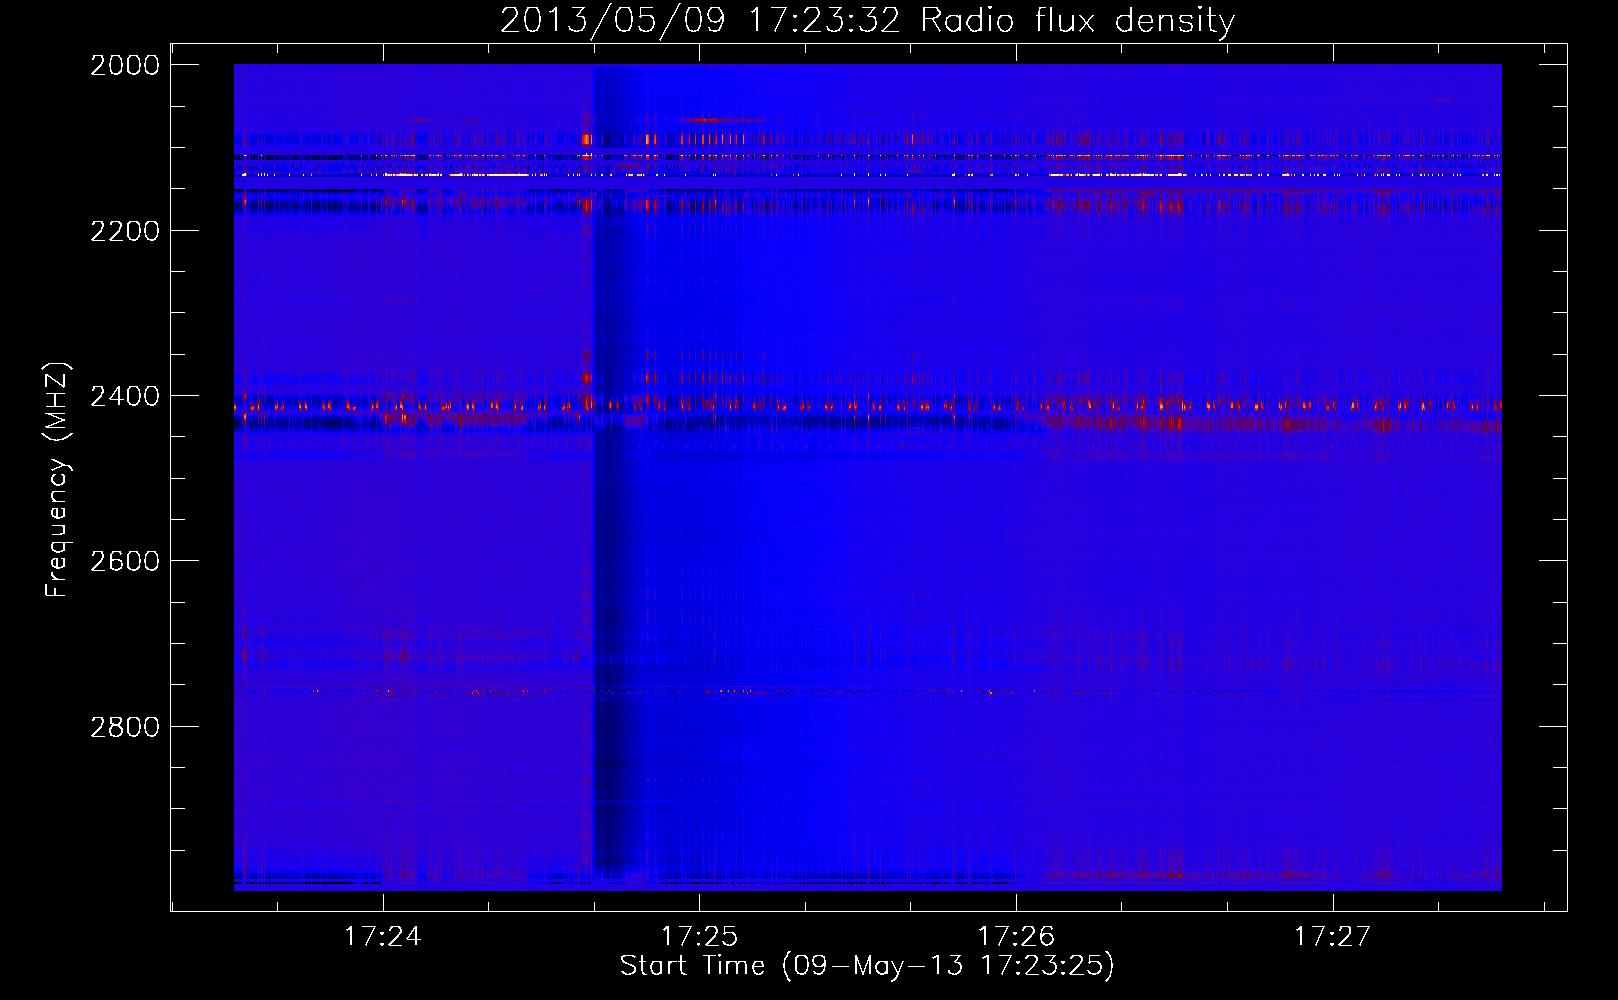Viewport: 1618px width, 1000px height.
Task: Click the 17:25 time tick label
Action: tap(699, 937)
